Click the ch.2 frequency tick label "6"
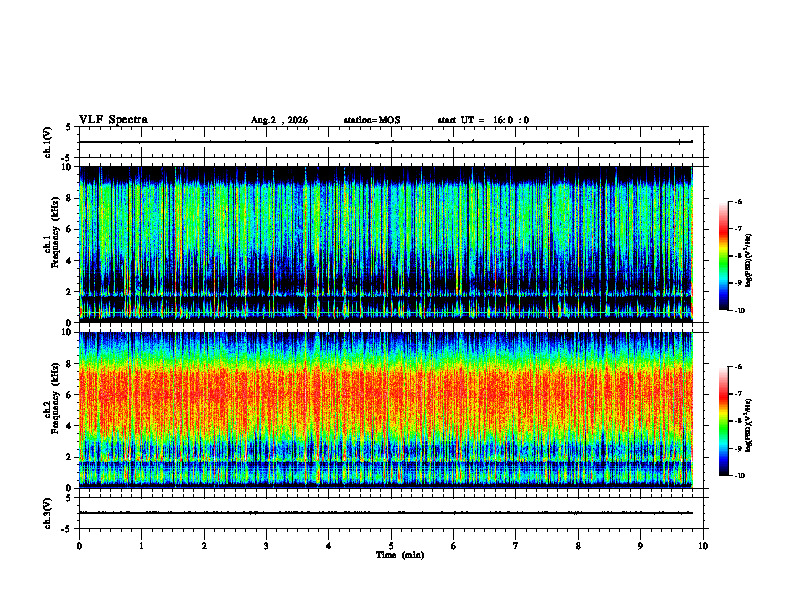The width and height of the screenshot is (792, 612). coord(70,395)
